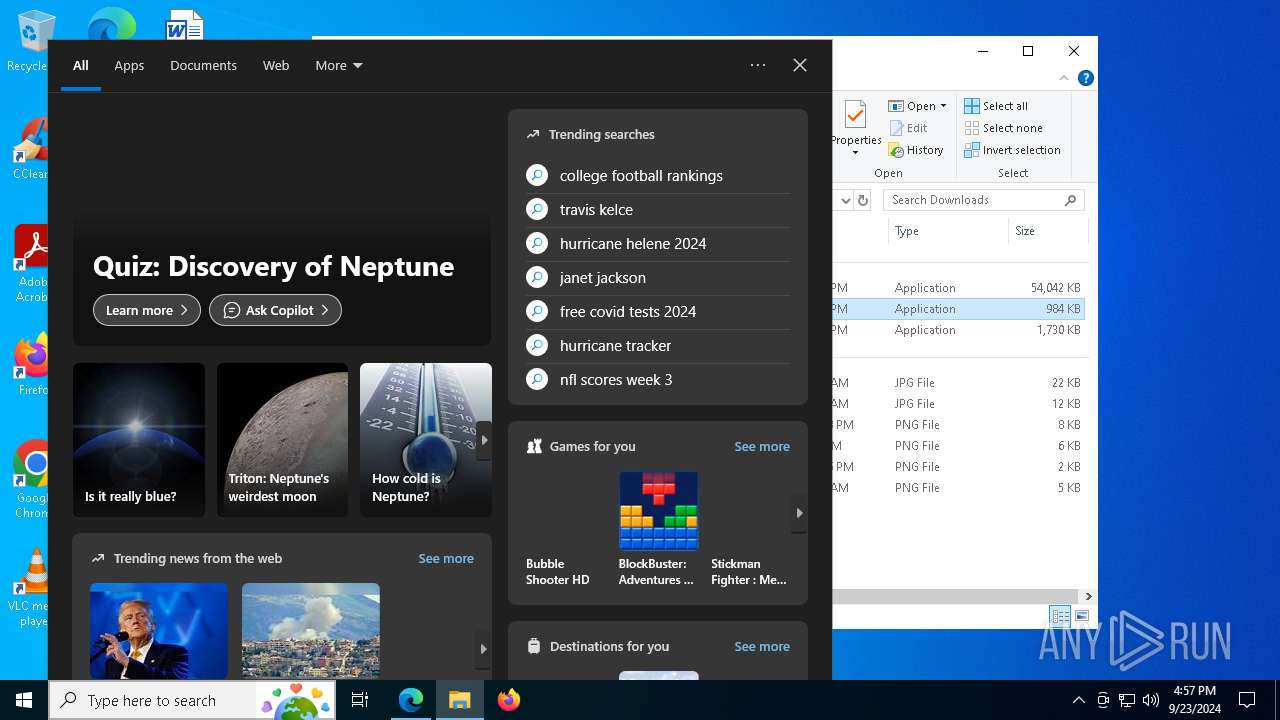Open the volume control in system tray

pyautogui.click(x=1151, y=700)
